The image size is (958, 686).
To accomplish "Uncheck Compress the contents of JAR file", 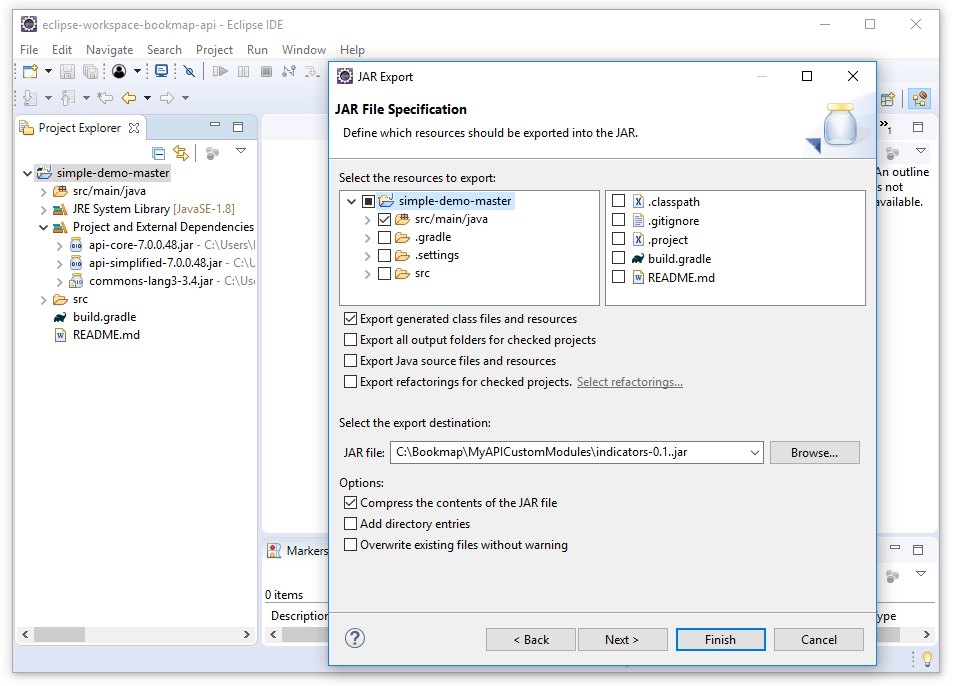I will pos(350,503).
